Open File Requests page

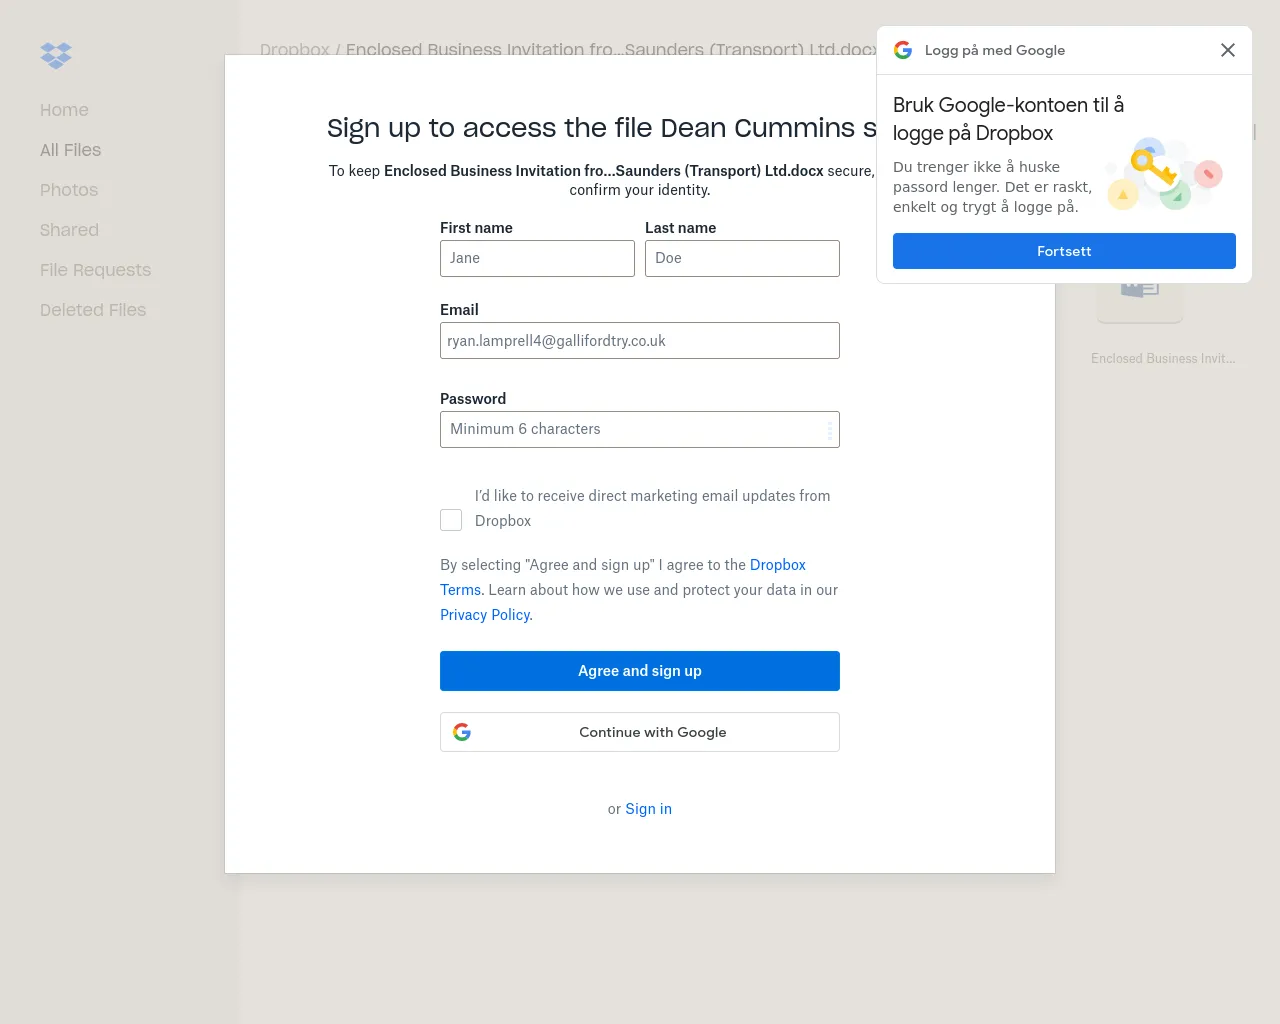(x=95, y=270)
